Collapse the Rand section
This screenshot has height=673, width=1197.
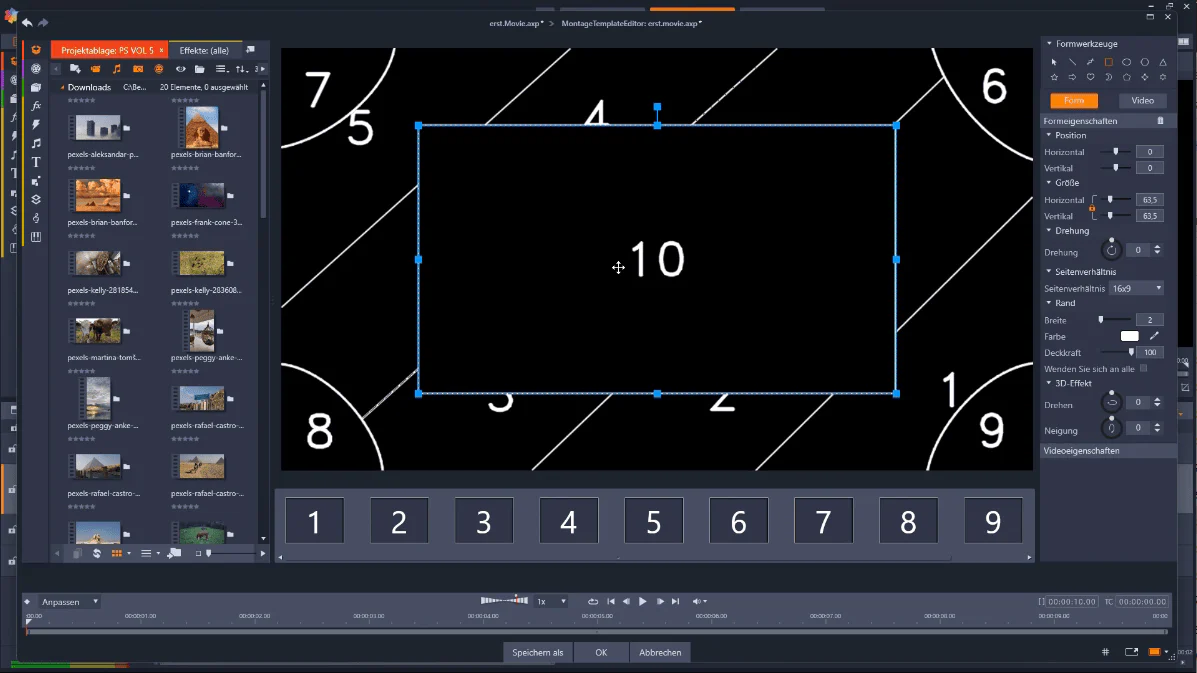tap(1049, 303)
